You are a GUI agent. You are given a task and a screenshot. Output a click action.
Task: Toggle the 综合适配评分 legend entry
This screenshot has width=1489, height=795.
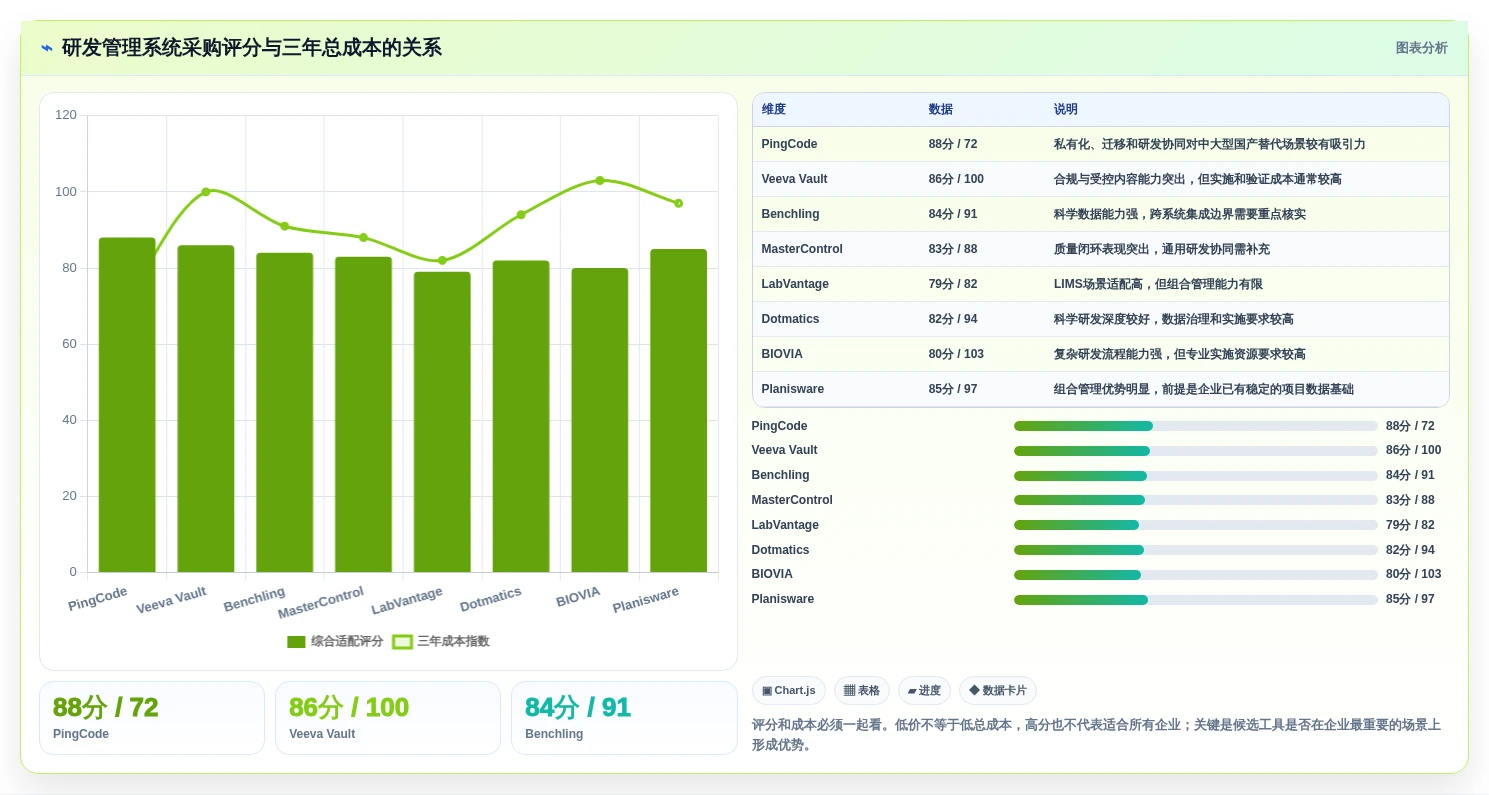pos(335,642)
